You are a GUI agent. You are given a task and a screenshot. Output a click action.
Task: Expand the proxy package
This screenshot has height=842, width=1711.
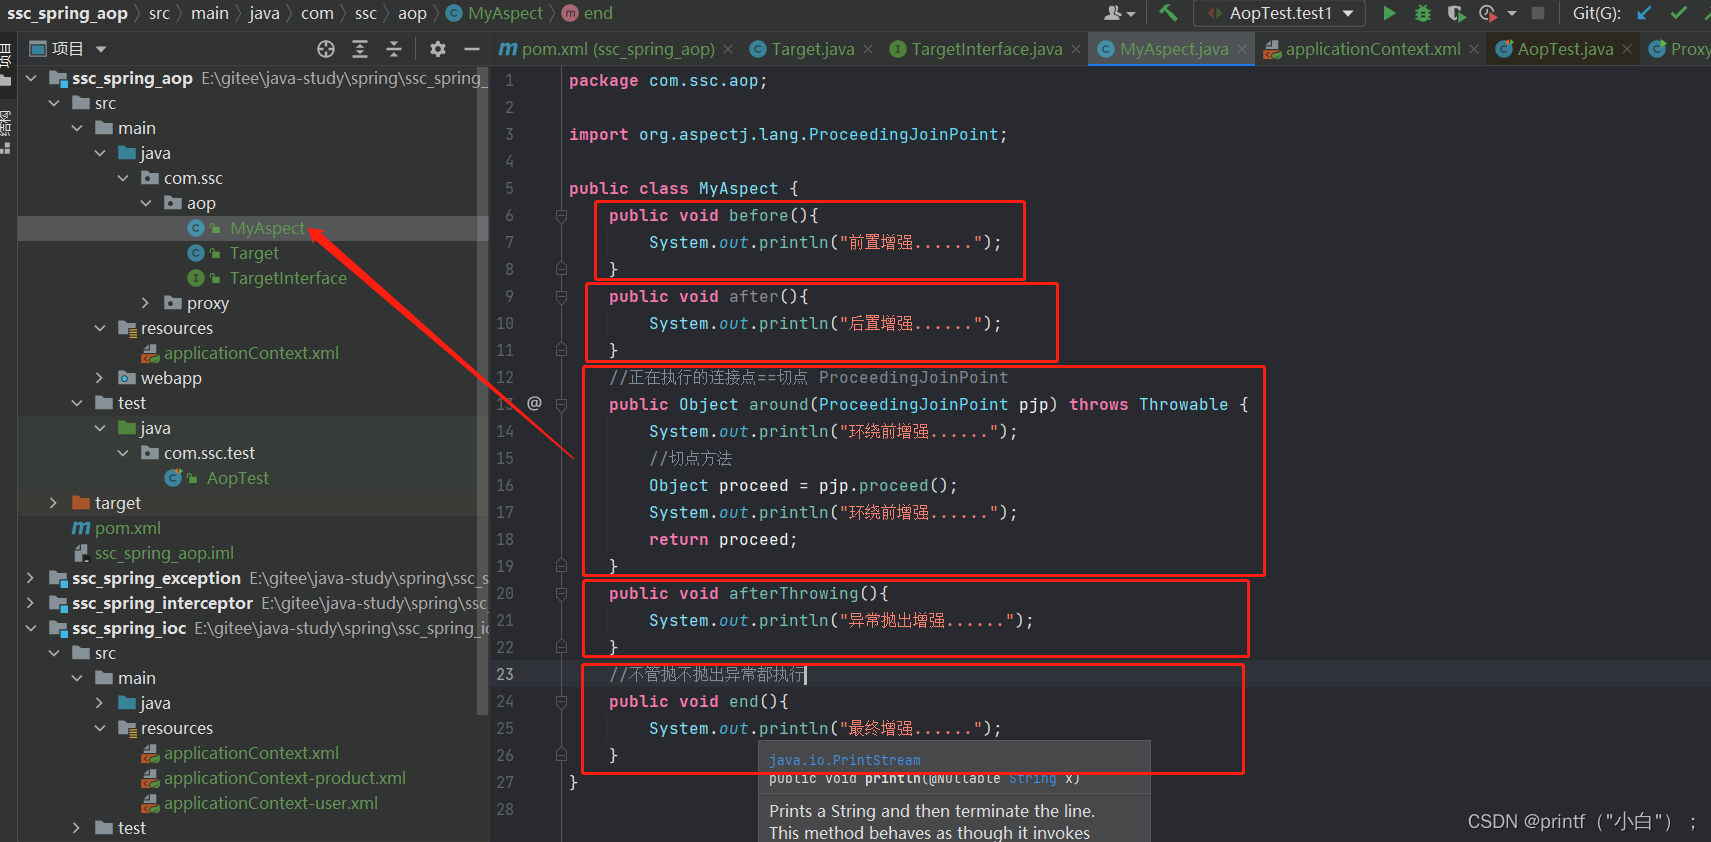pyautogui.click(x=146, y=303)
